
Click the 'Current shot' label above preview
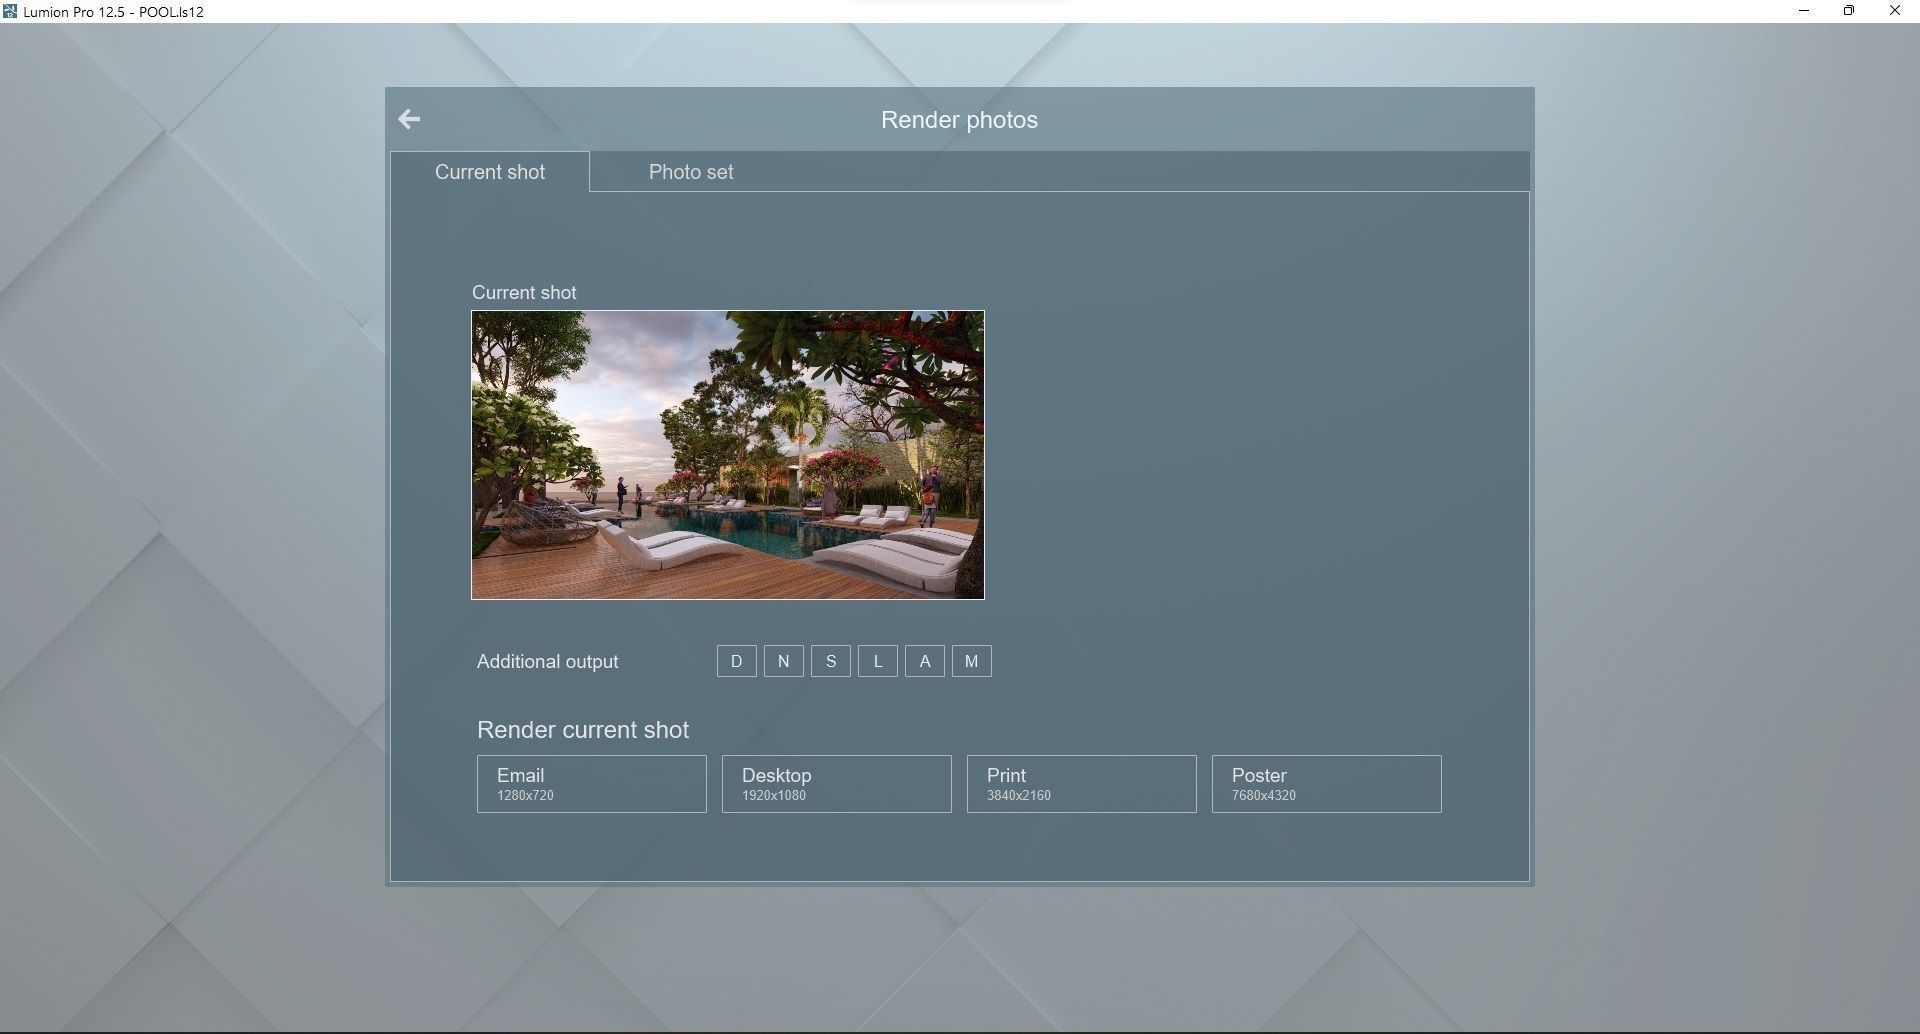coord(524,293)
